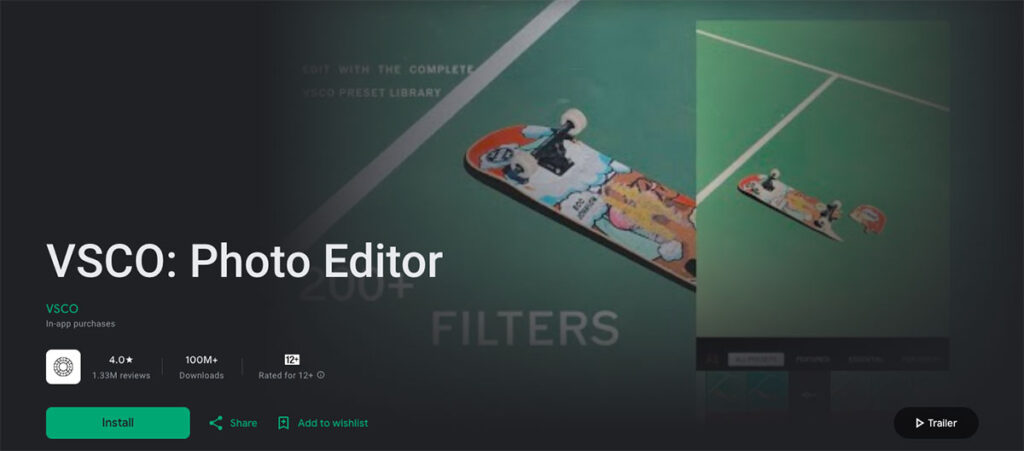Image resolution: width=1024 pixels, height=451 pixels.
Task: Click Add to wishlist text
Action: click(333, 423)
